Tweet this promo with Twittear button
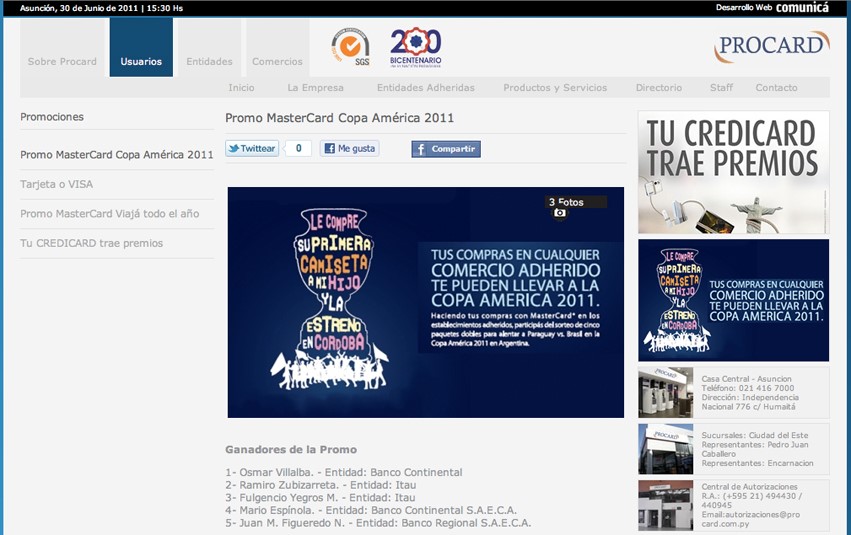Image resolution: width=851 pixels, height=535 pixels. (252, 149)
